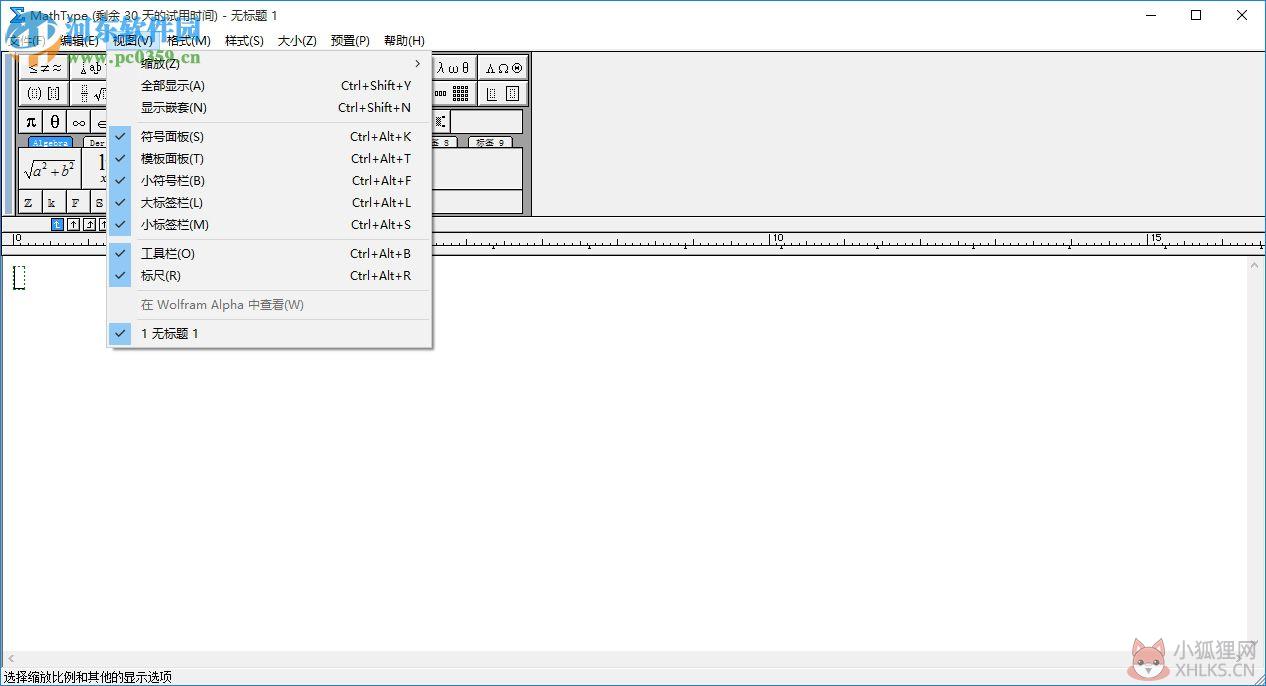Viewport: 1266px width, 686px height.
Task: Insert the square root a²+b² expression
Action: point(50,170)
